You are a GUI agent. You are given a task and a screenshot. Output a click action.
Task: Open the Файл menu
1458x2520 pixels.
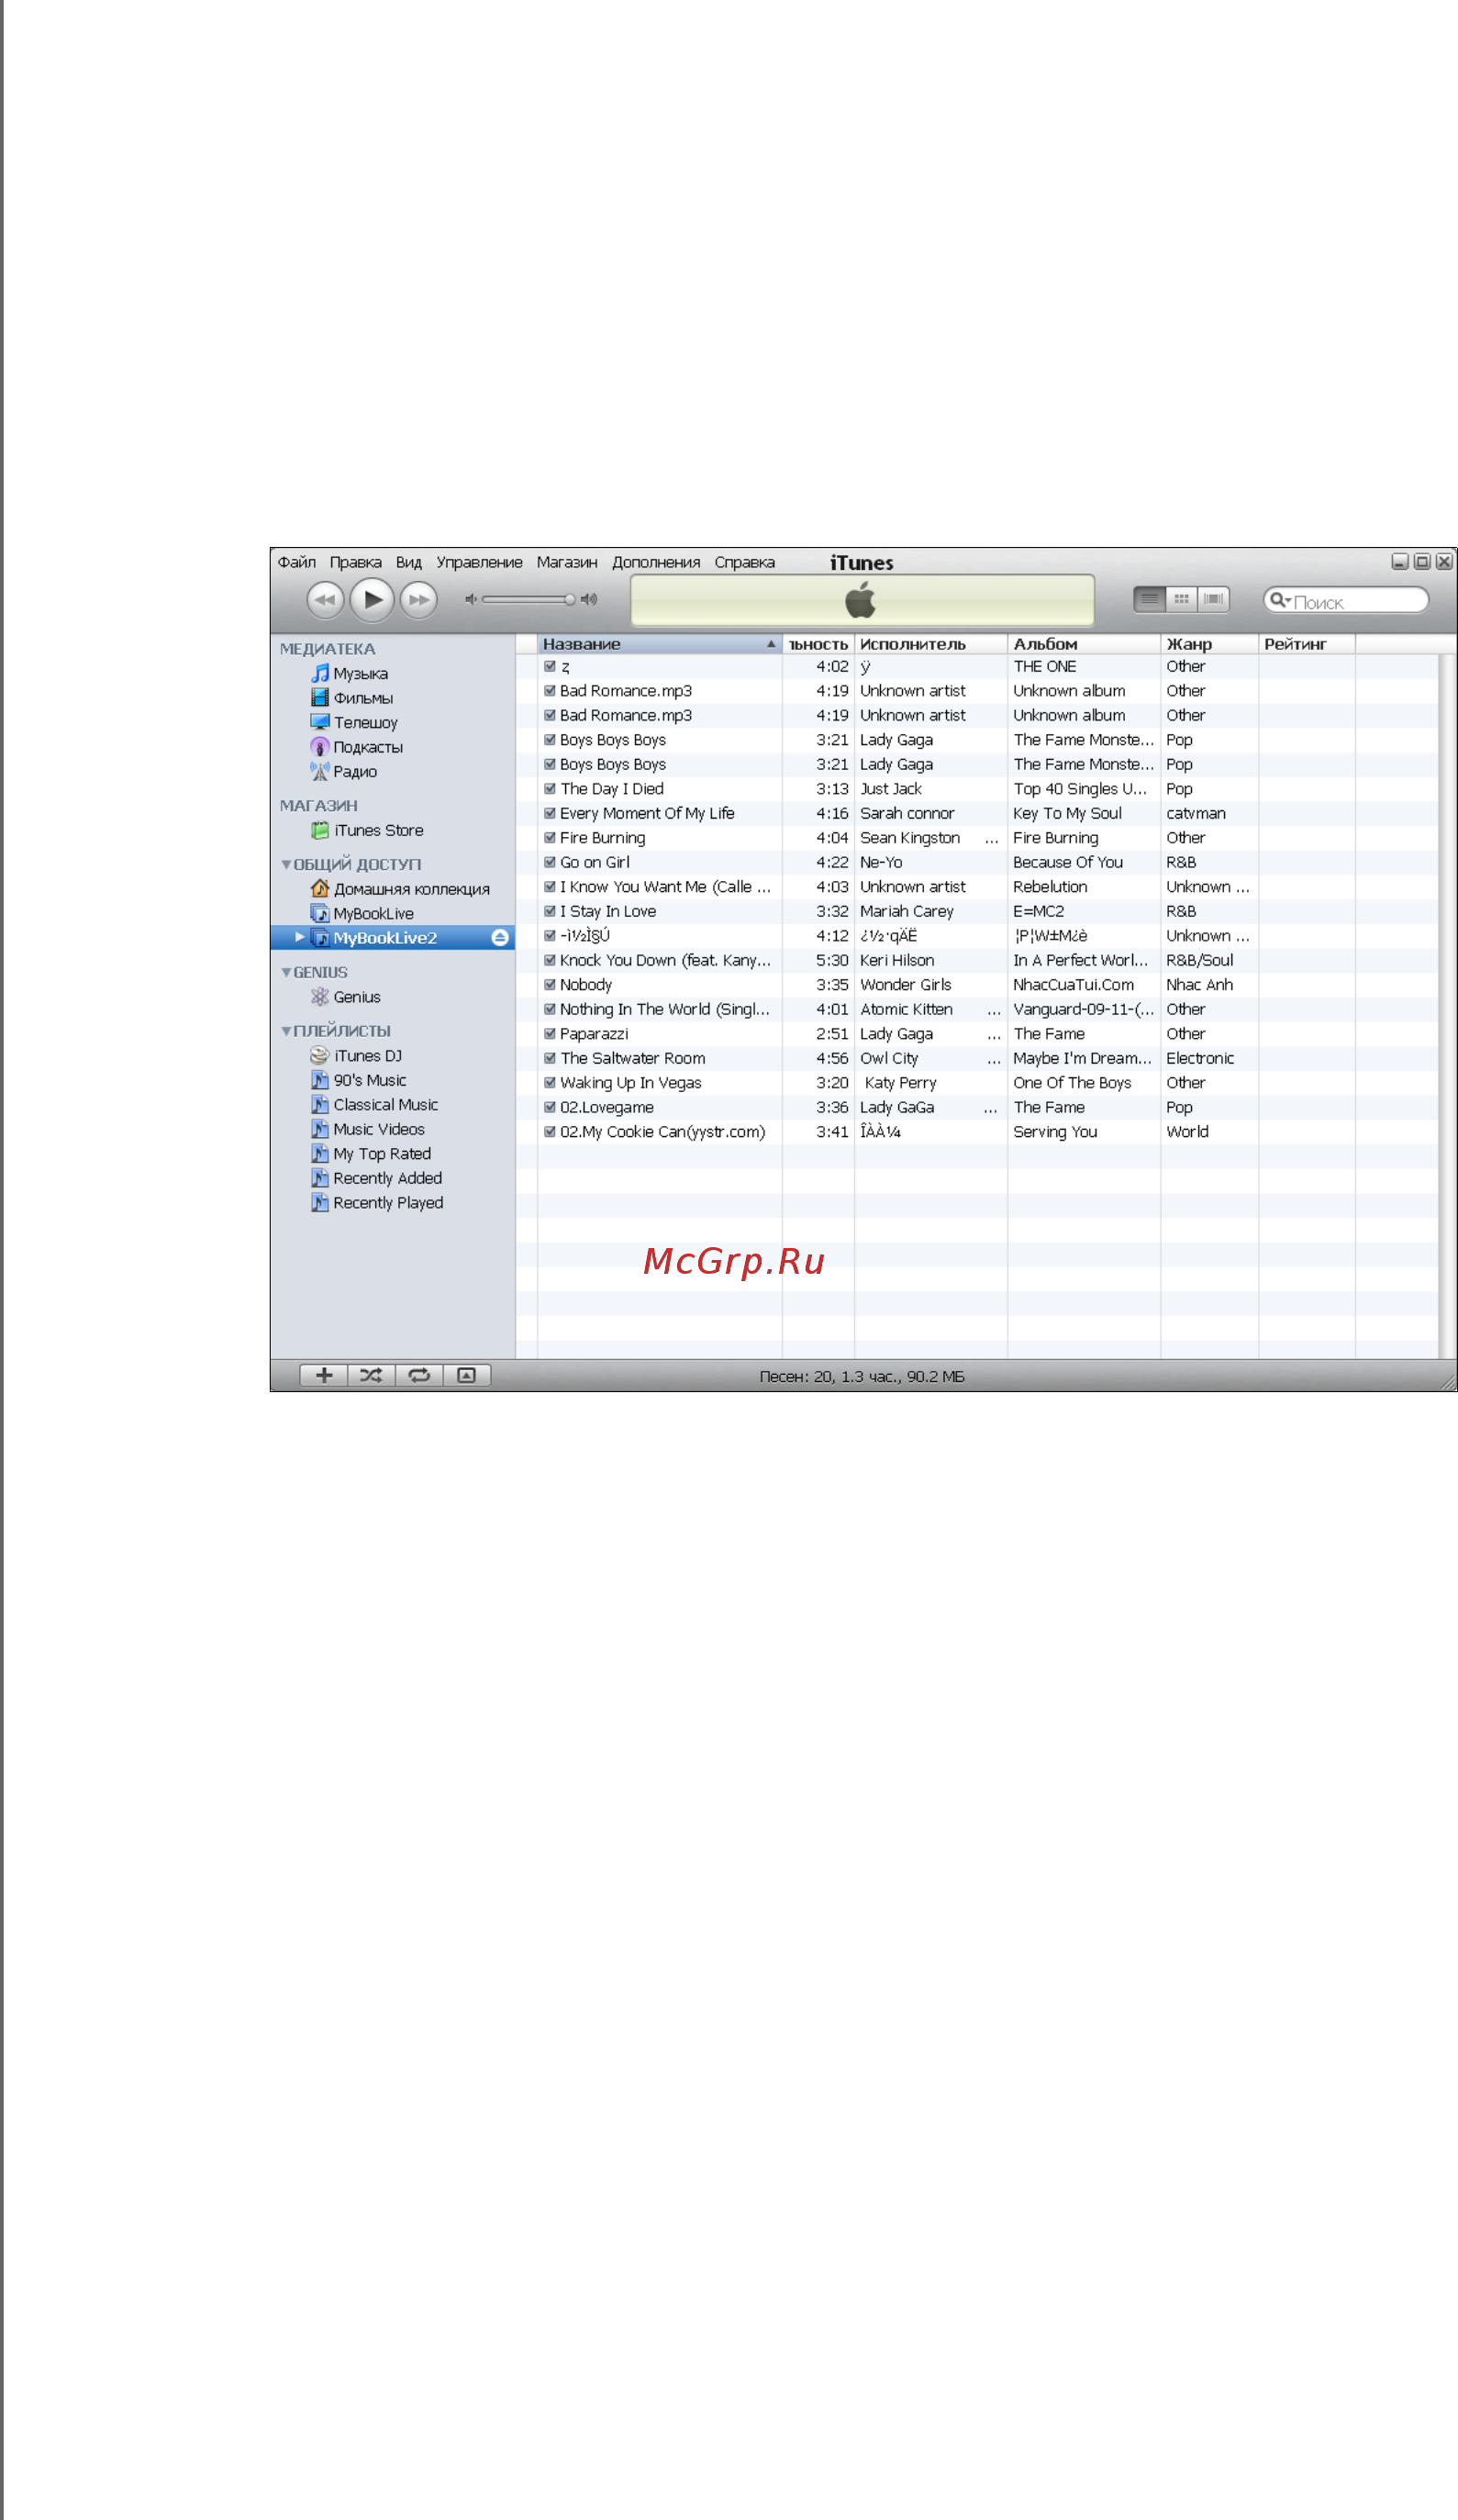tap(297, 562)
